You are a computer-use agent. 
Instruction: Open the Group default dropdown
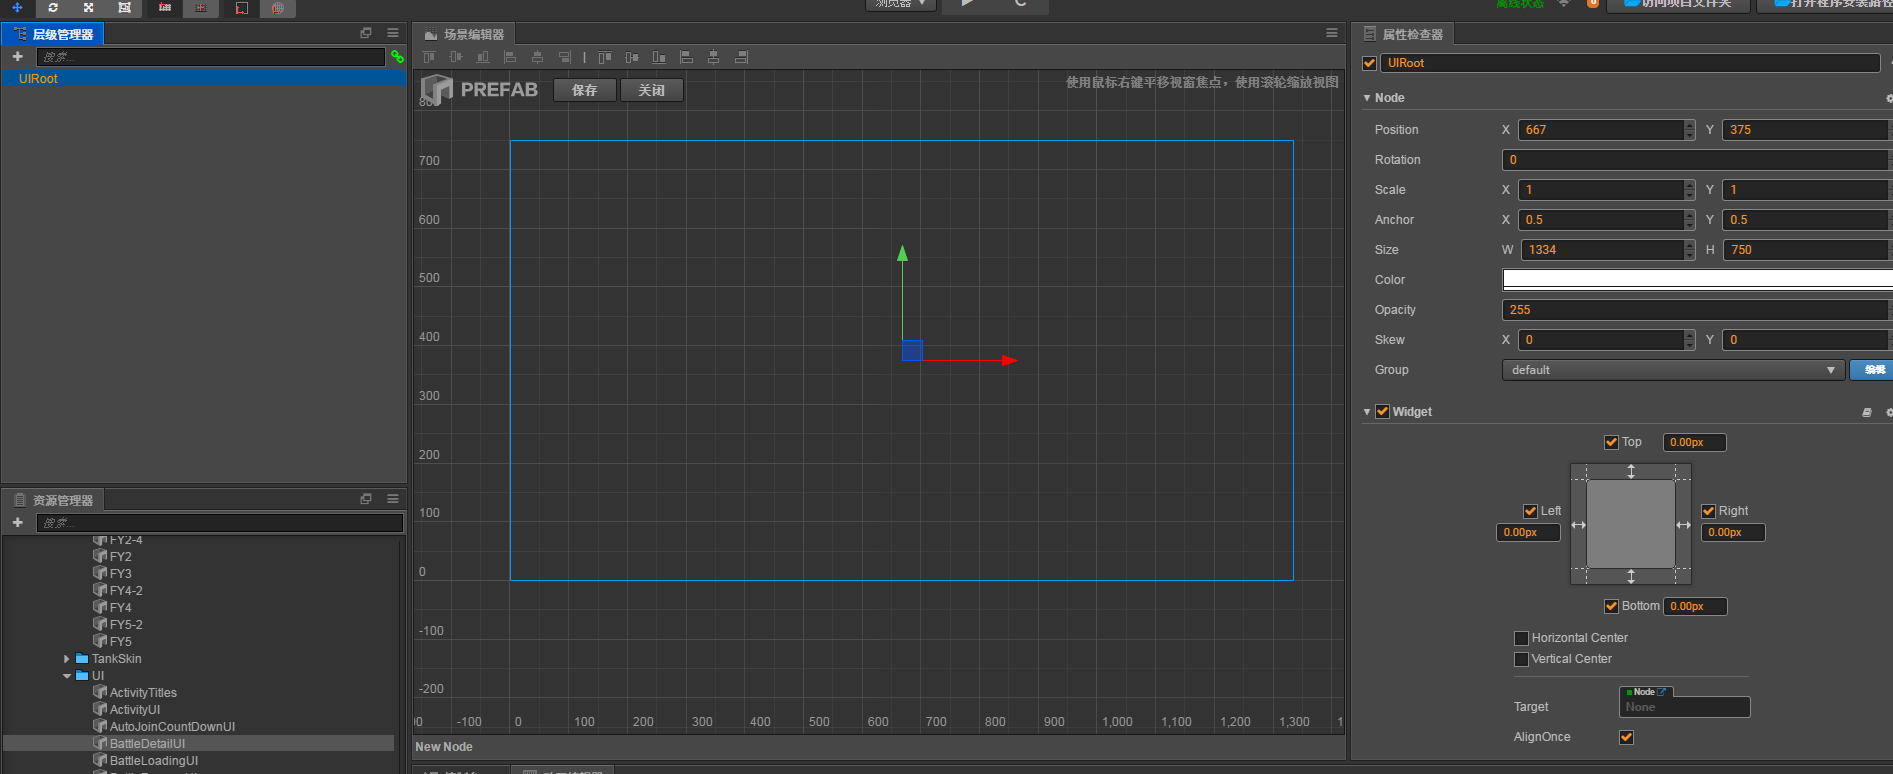(x=1672, y=370)
